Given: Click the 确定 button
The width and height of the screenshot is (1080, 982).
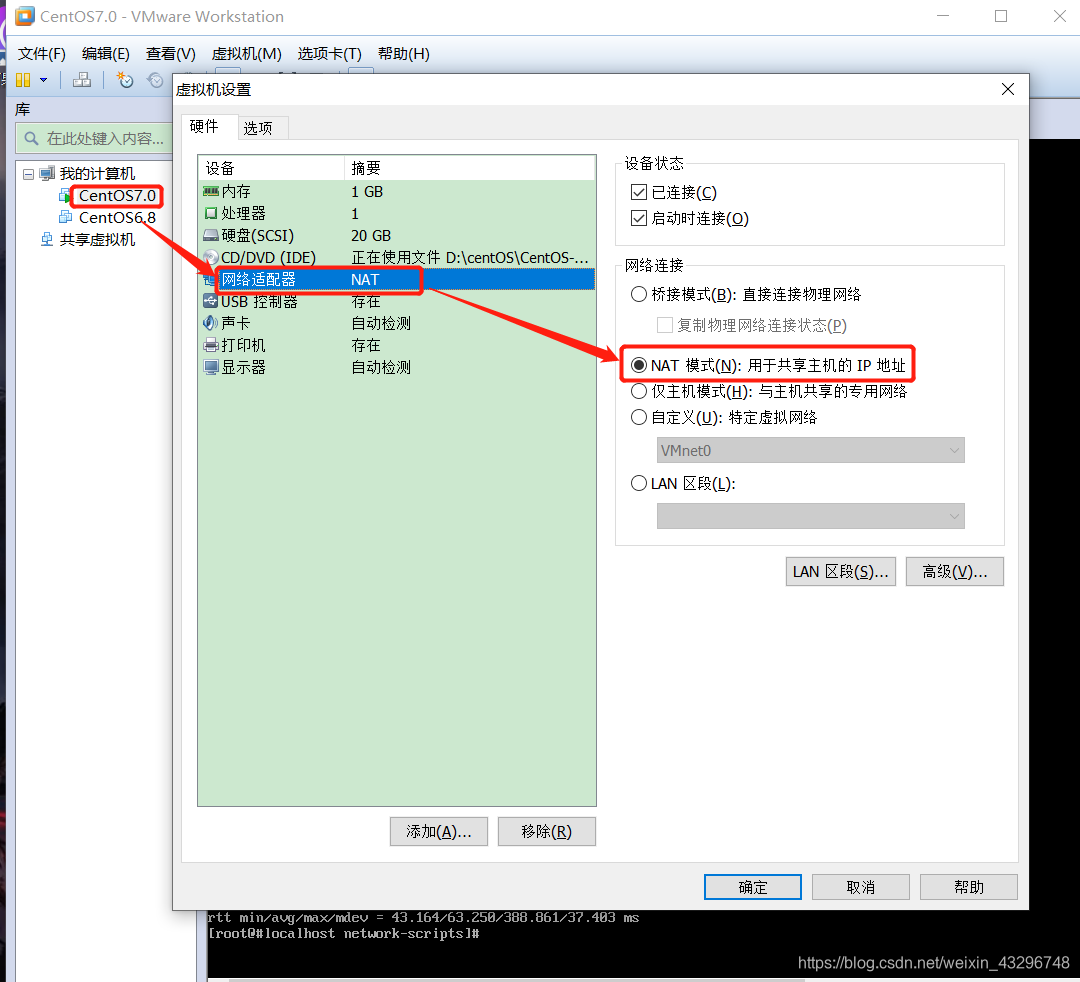Looking at the screenshot, I should pos(753,887).
